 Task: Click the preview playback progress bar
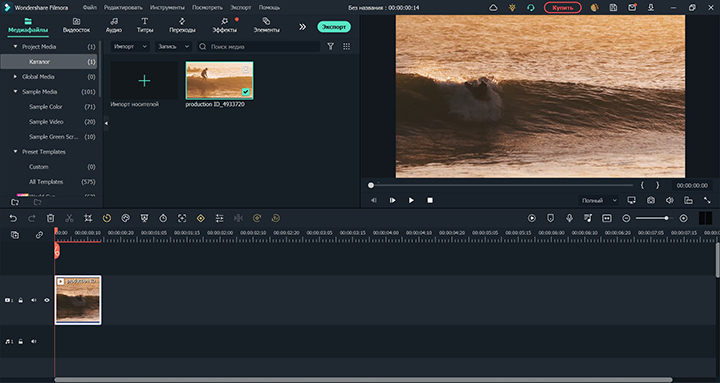(x=501, y=186)
